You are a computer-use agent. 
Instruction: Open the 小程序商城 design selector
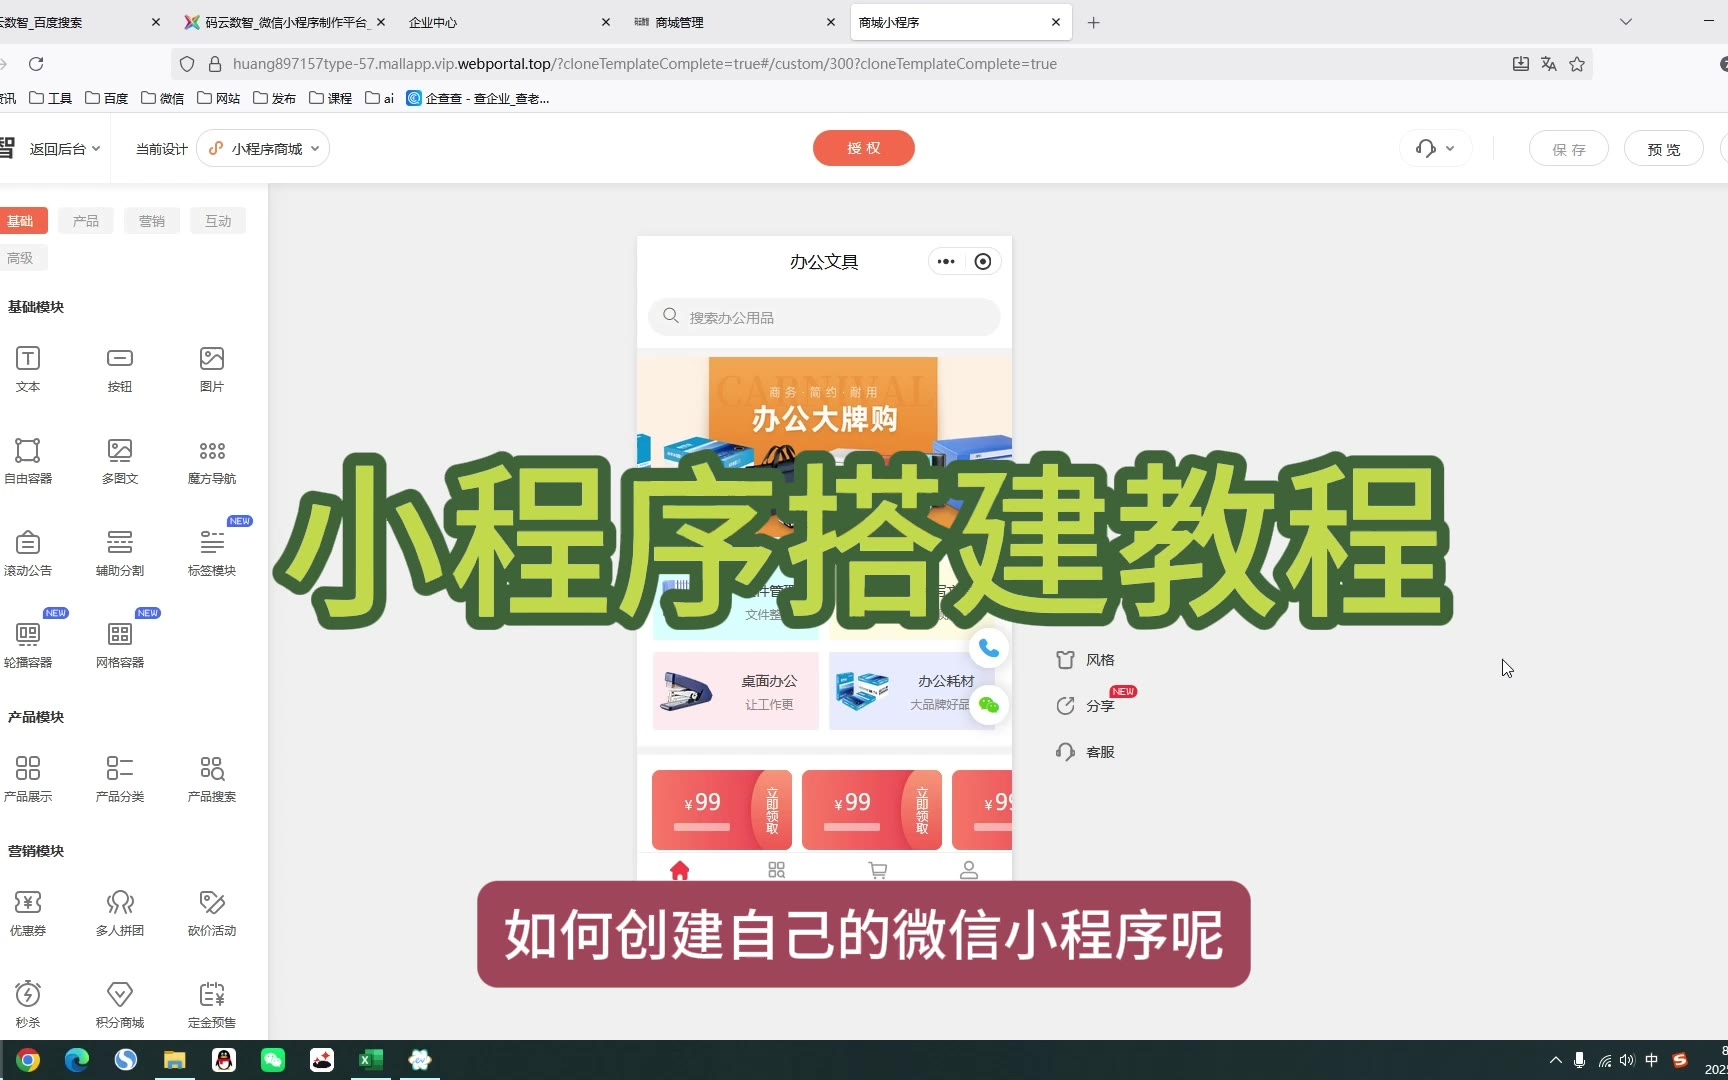(264, 149)
